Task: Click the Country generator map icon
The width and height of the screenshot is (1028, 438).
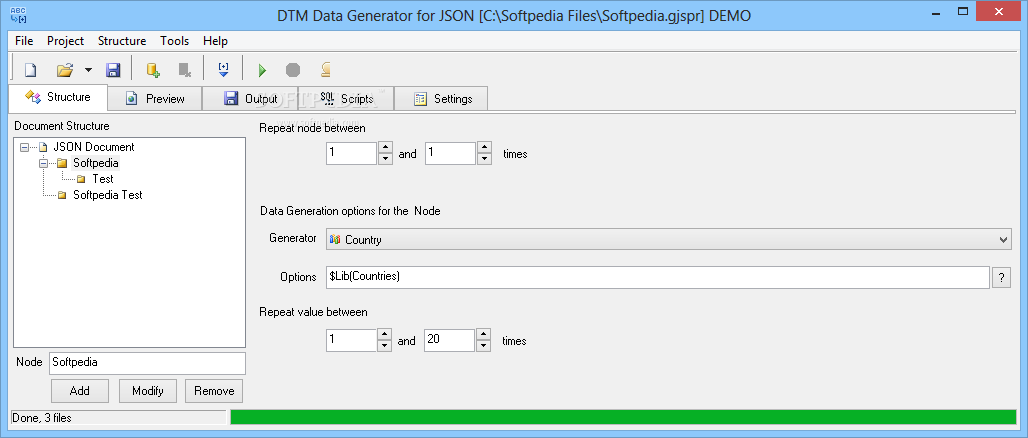Action: [x=336, y=240]
